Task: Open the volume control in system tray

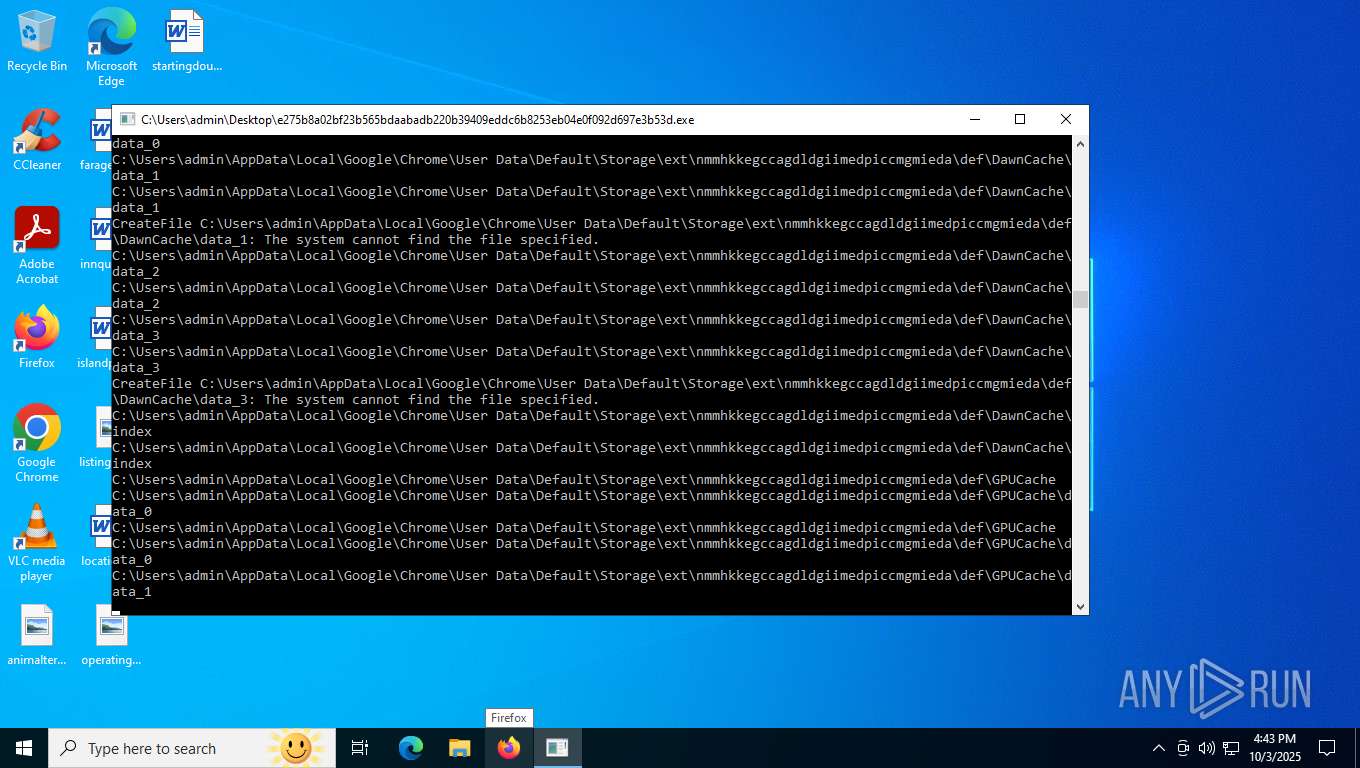Action: (1207, 748)
